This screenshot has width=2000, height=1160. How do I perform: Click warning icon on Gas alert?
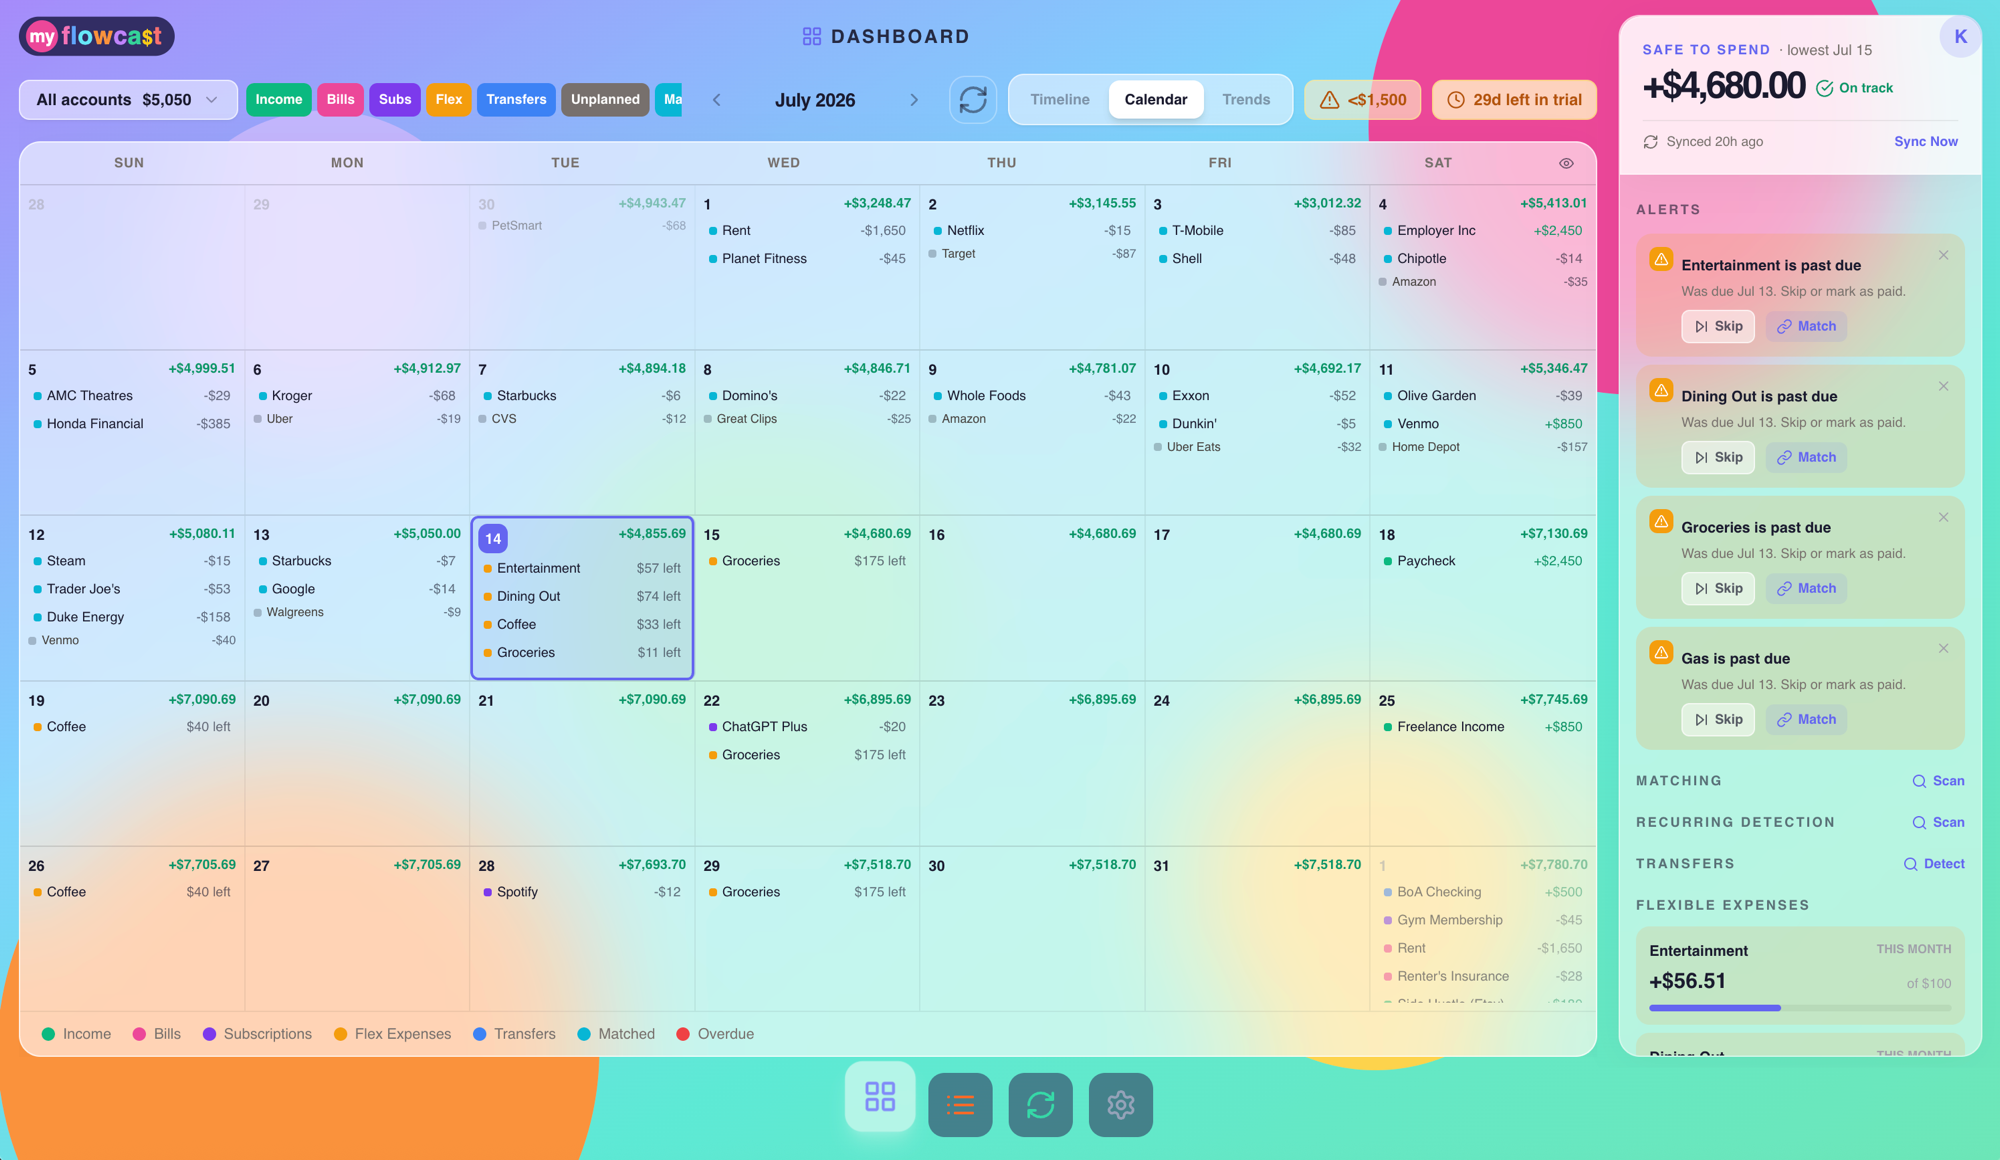tap(1661, 653)
